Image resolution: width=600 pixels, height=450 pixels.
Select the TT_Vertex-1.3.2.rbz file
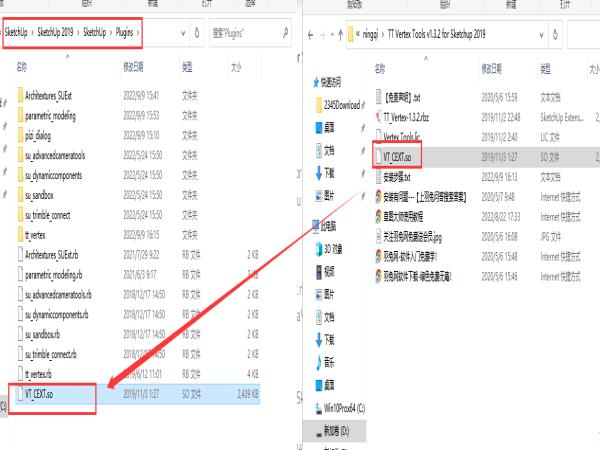coord(406,117)
